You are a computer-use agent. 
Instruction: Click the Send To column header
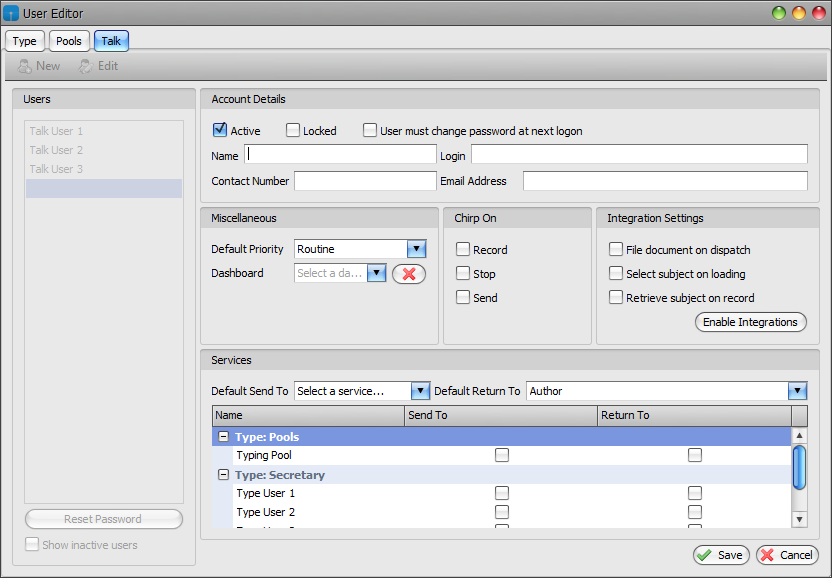tap(501, 416)
